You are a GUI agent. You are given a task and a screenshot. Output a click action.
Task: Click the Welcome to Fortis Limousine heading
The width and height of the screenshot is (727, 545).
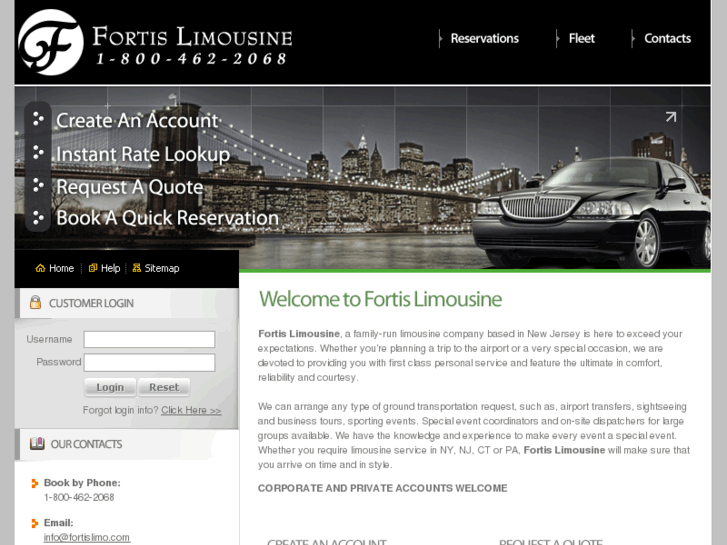pyautogui.click(x=380, y=299)
